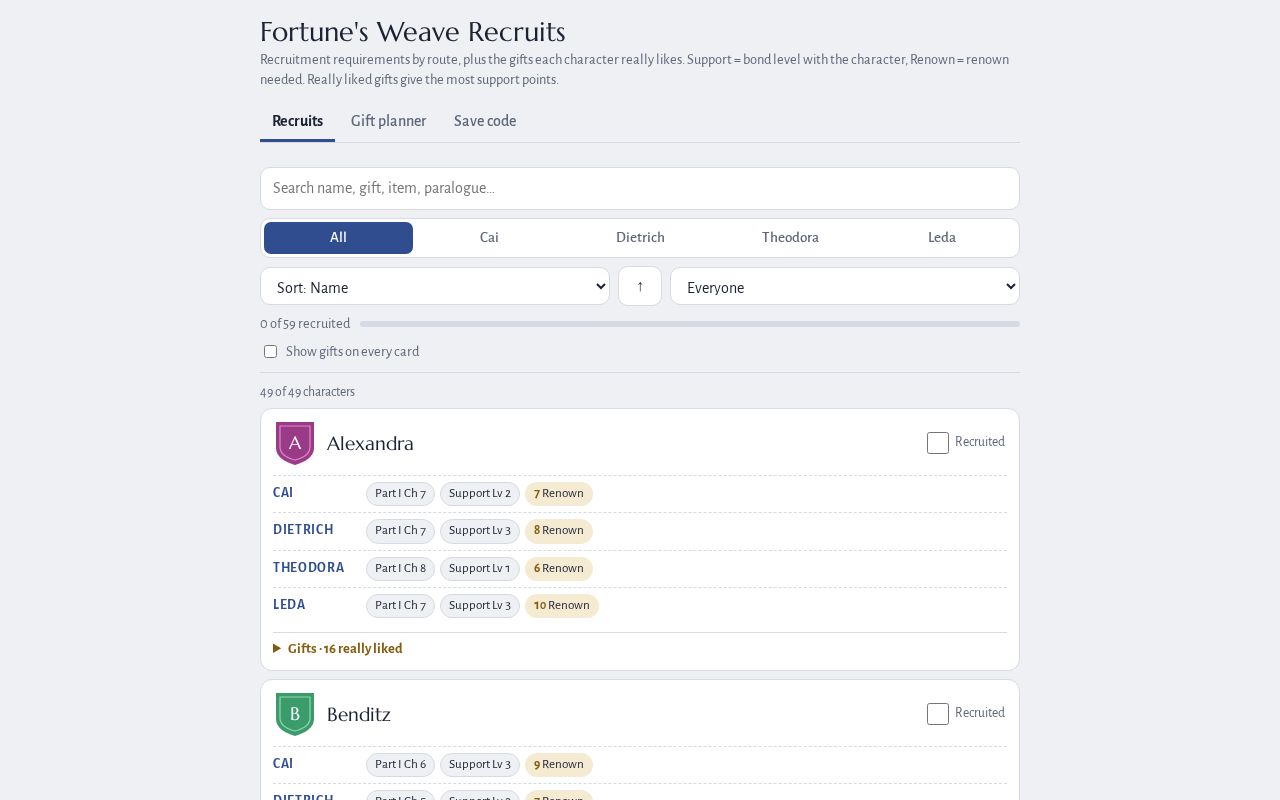
Task: Click Alexandra's Cai '7 Renown' badge
Action: 559,494
